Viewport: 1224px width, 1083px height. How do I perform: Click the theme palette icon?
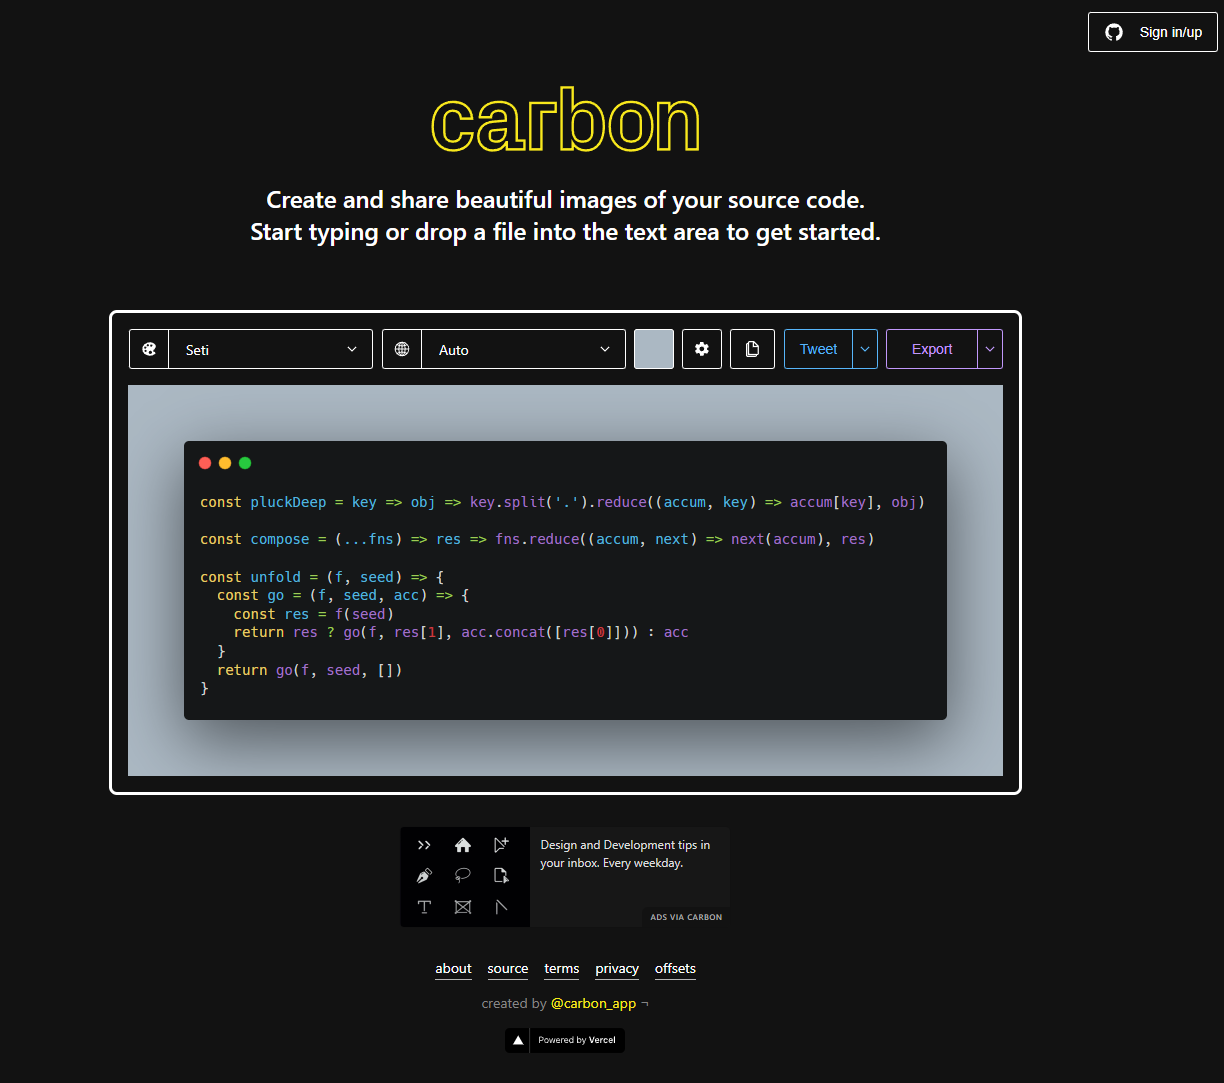point(149,349)
